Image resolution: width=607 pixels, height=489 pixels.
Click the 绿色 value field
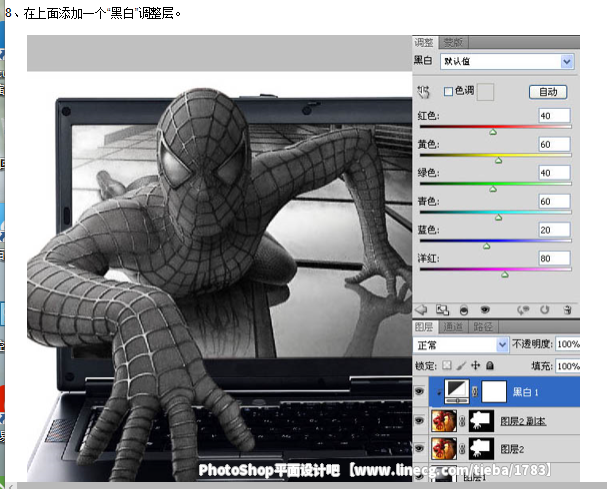click(x=554, y=173)
